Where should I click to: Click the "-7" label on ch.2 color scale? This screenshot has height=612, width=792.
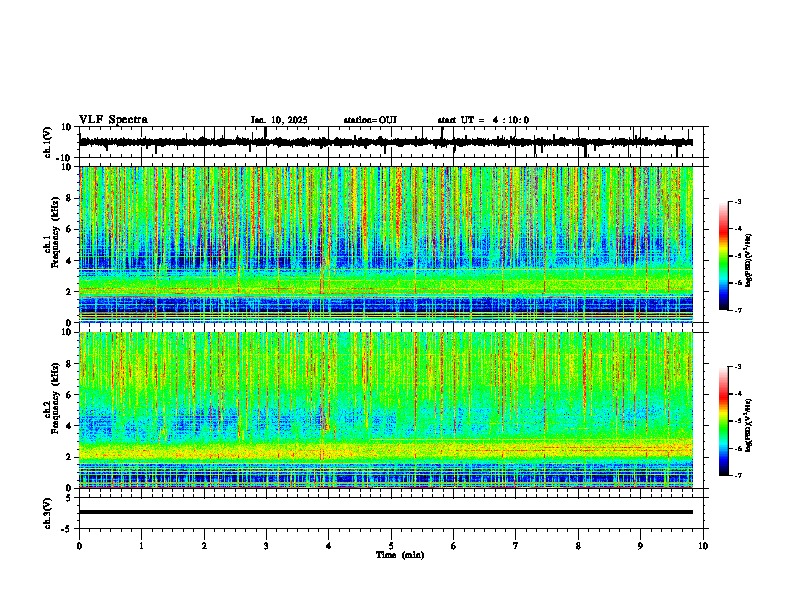tap(737, 475)
